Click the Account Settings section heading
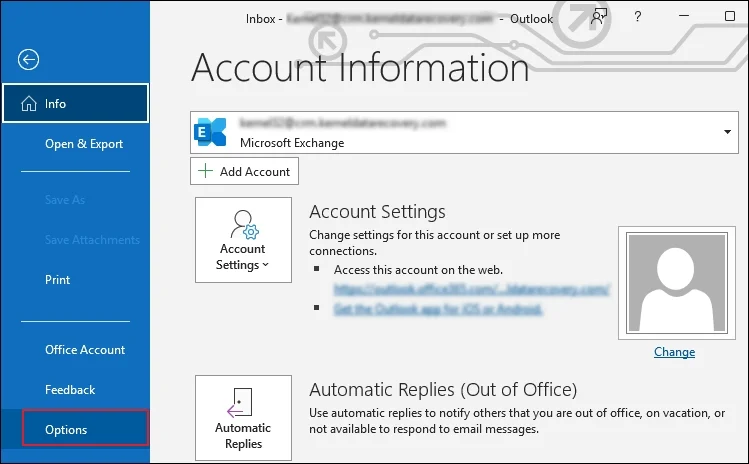This screenshot has height=464, width=749. tap(377, 212)
